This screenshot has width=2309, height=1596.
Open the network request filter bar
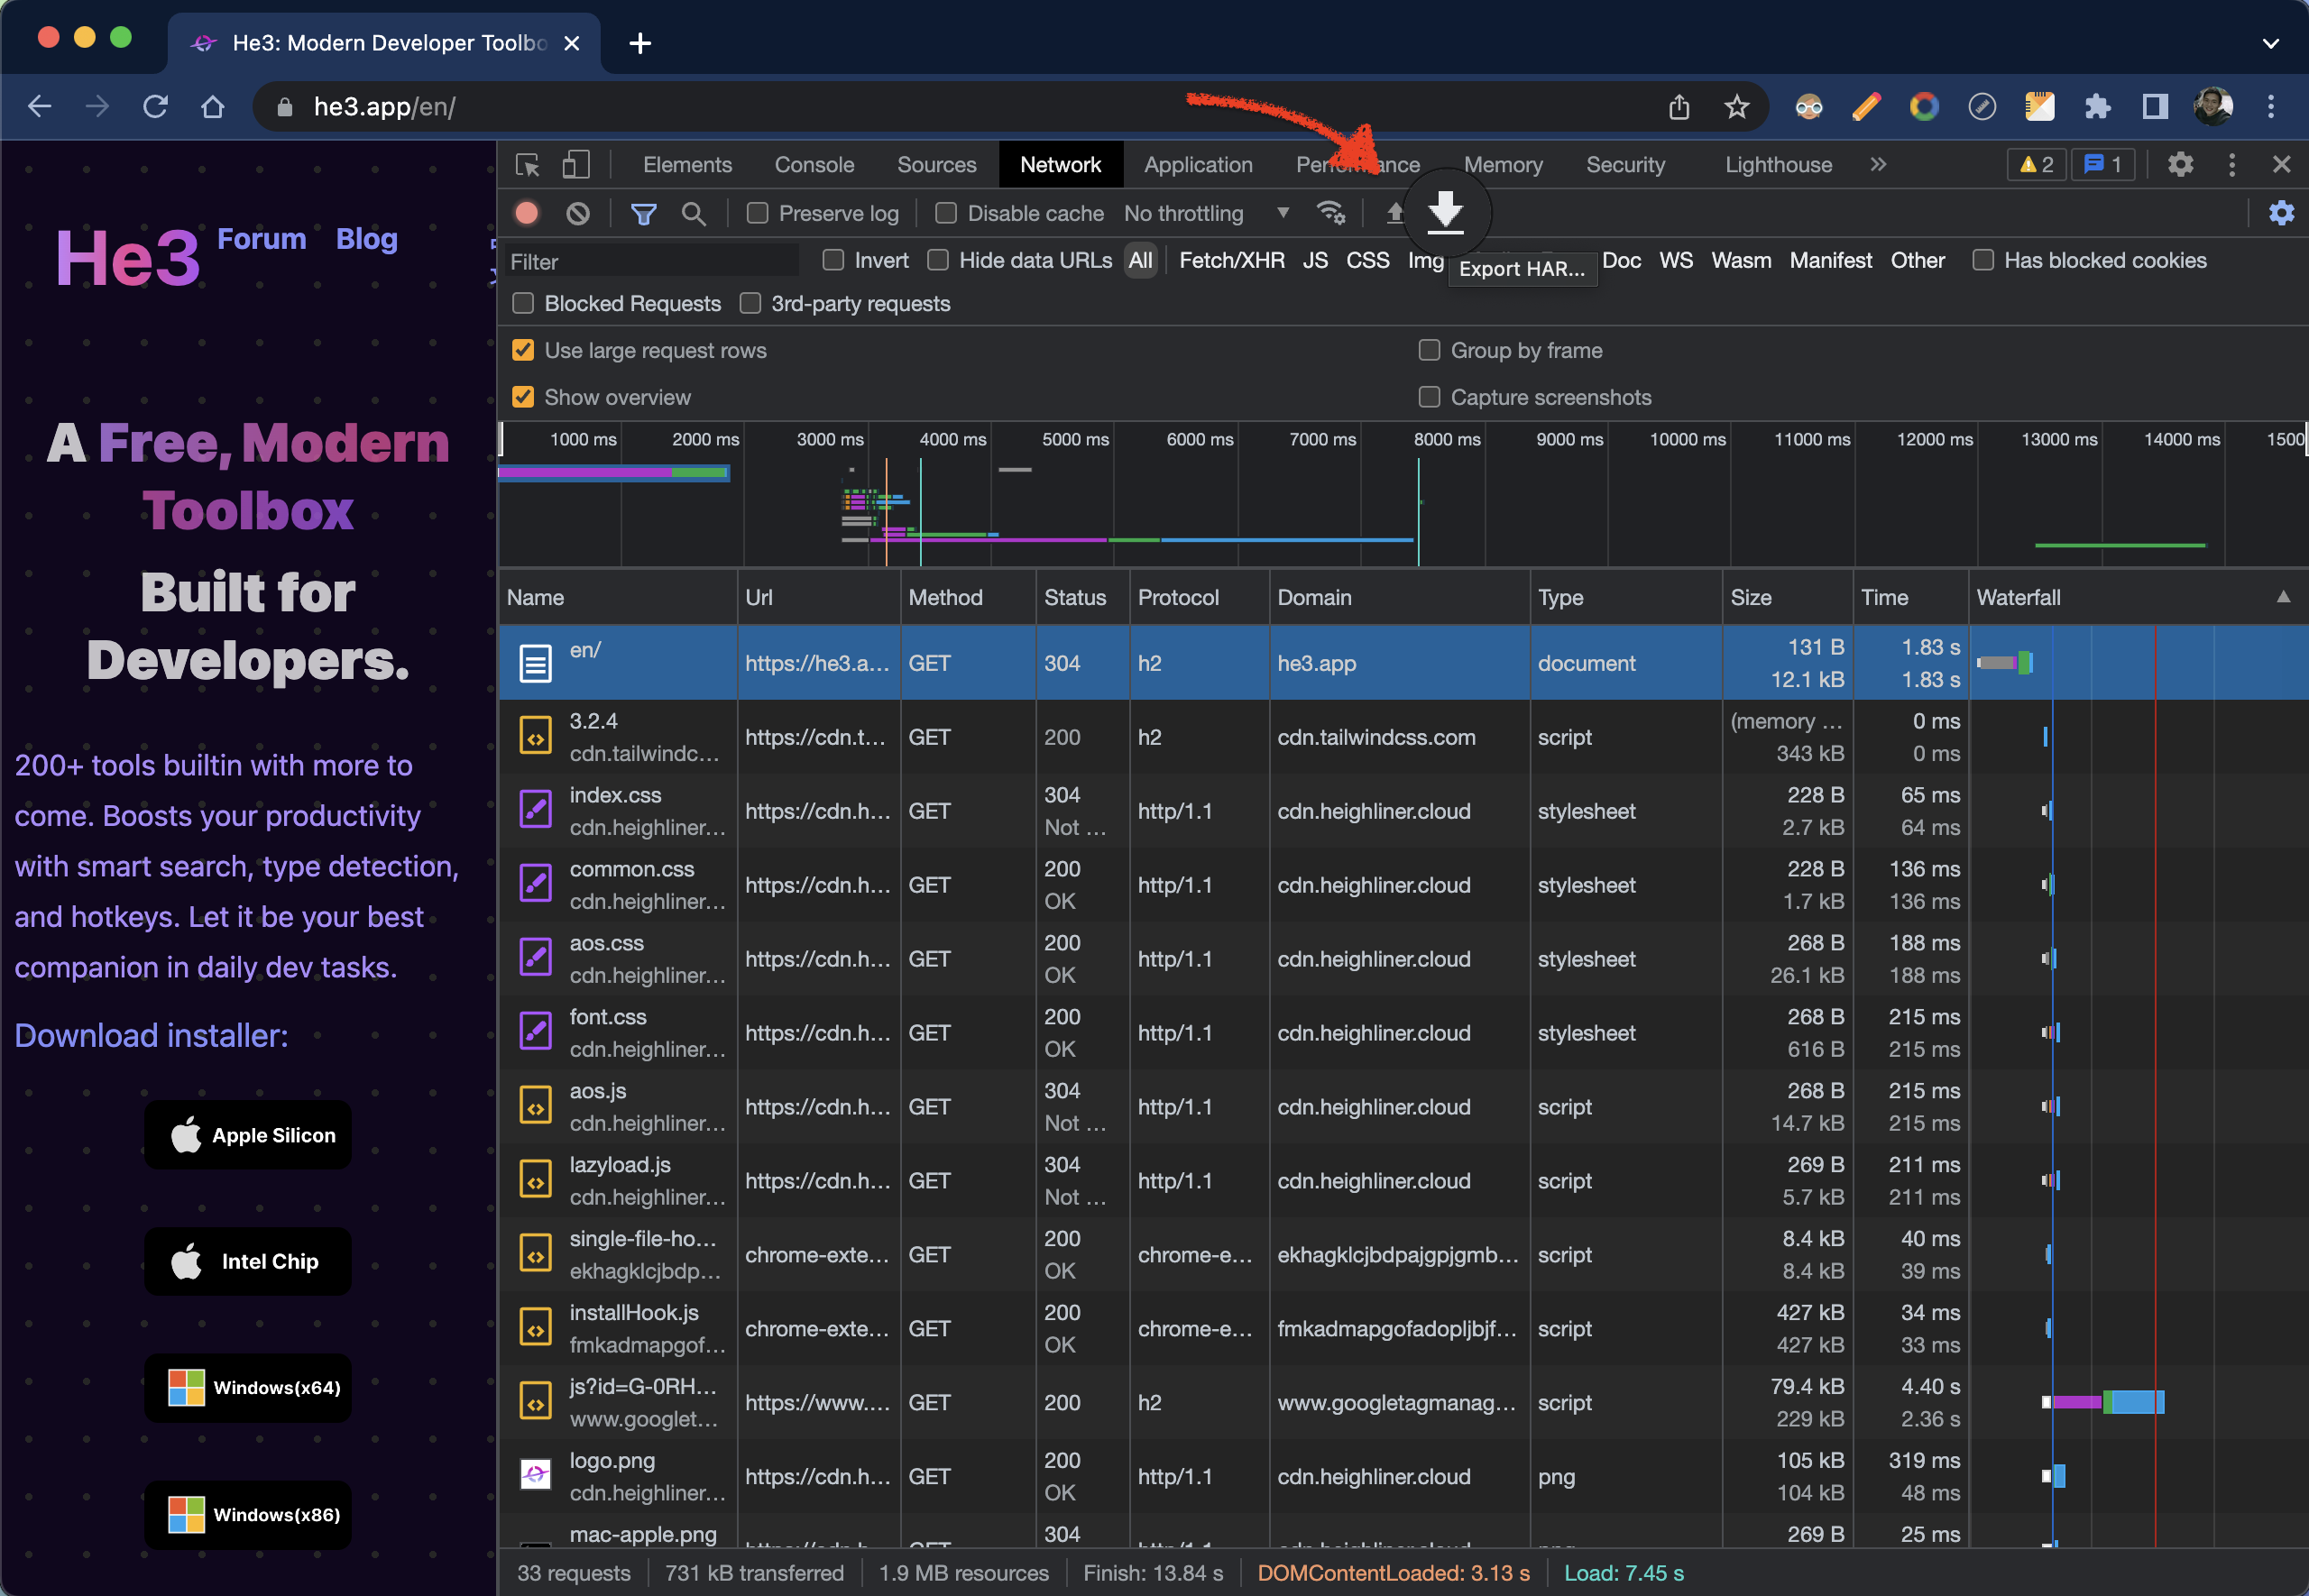[x=643, y=213]
